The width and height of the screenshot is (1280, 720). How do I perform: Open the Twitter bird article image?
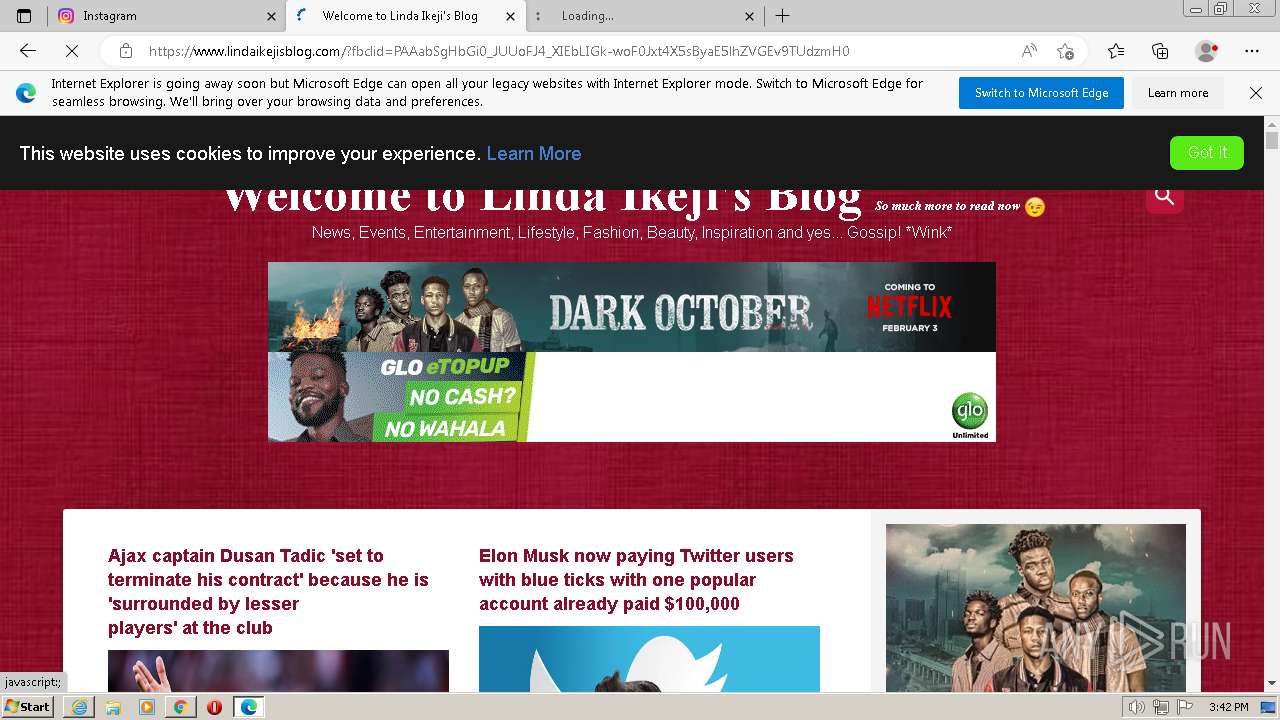tap(649, 659)
